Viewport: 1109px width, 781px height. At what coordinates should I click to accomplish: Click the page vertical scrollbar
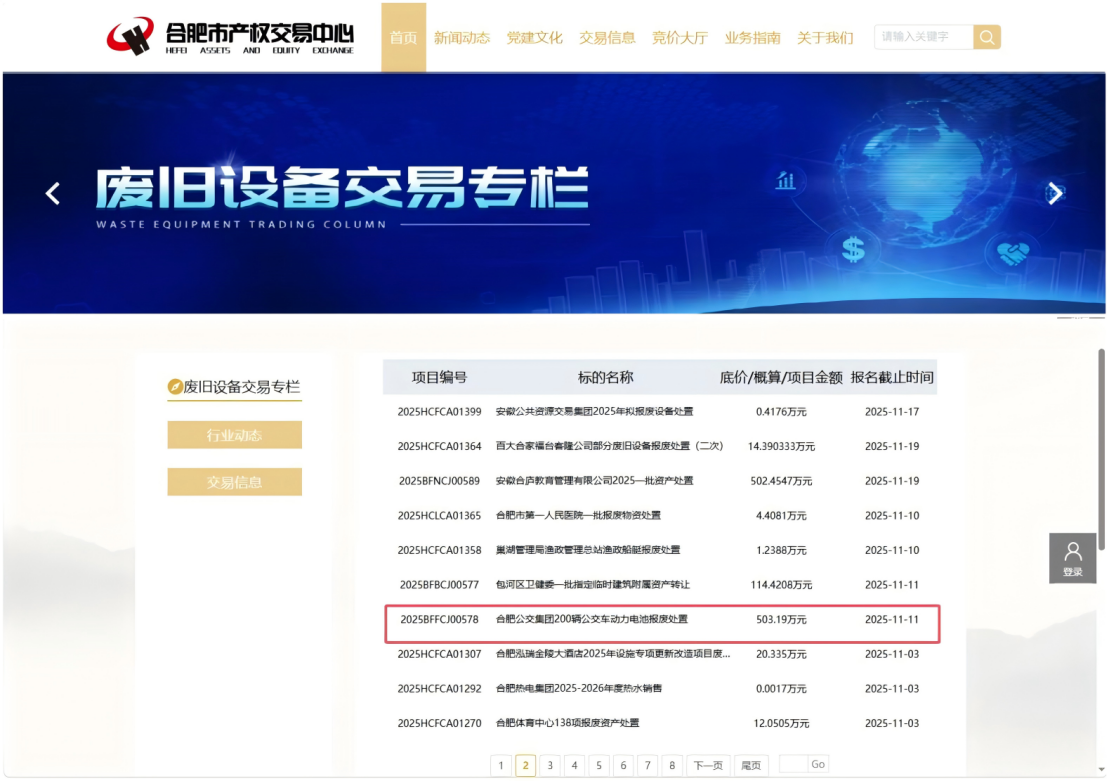[1102, 448]
